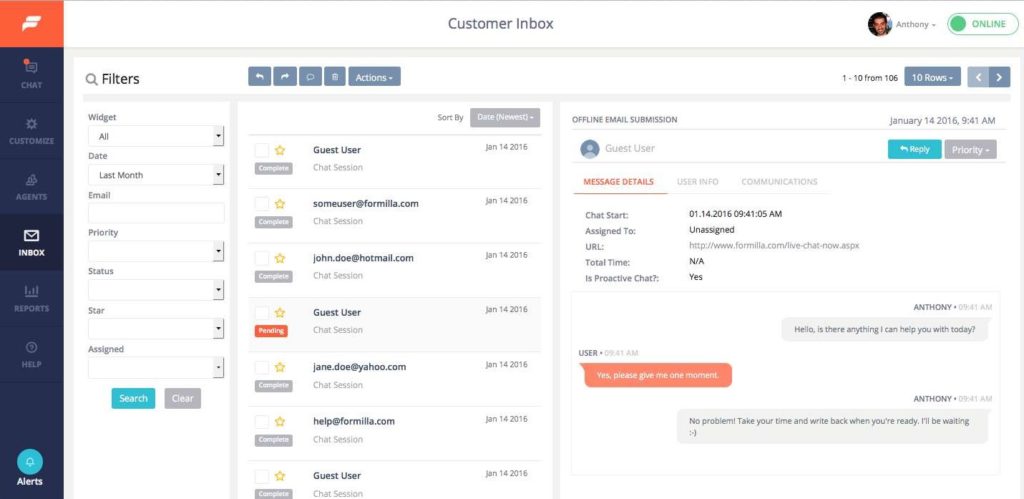Open the Customize section in the sidebar
This screenshot has height=499, width=1024.
click(31, 131)
